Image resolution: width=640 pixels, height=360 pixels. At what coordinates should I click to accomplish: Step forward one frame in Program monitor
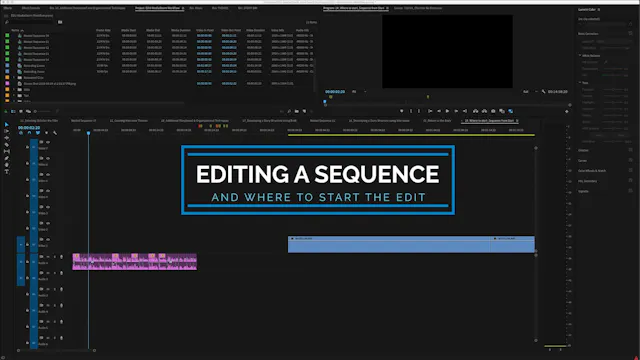pyautogui.click(x=456, y=111)
